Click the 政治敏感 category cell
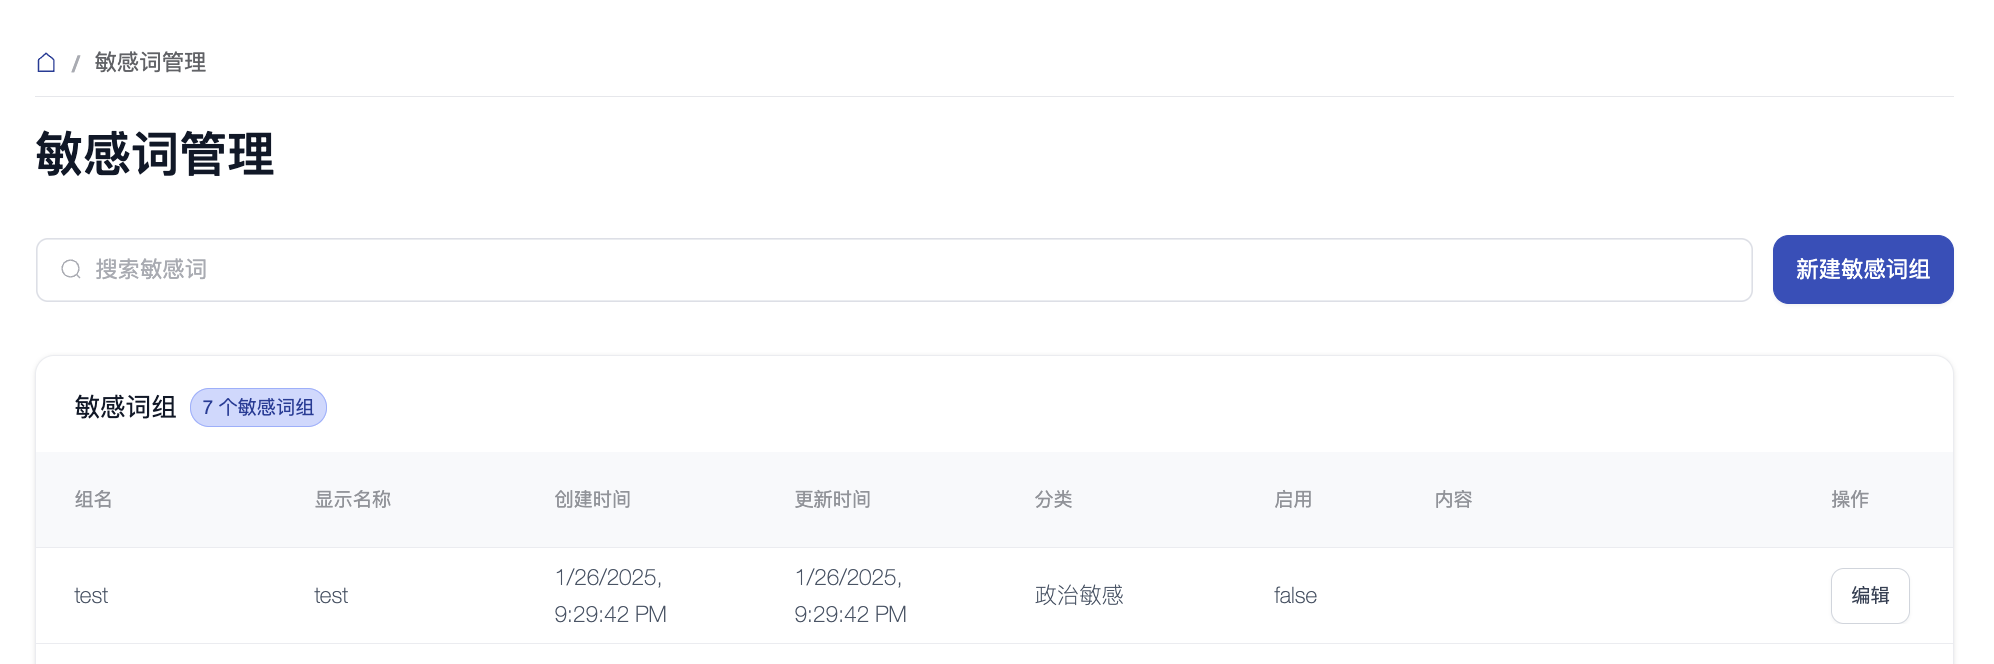This screenshot has height=664, width=1994. click(x=1079, y=596)
